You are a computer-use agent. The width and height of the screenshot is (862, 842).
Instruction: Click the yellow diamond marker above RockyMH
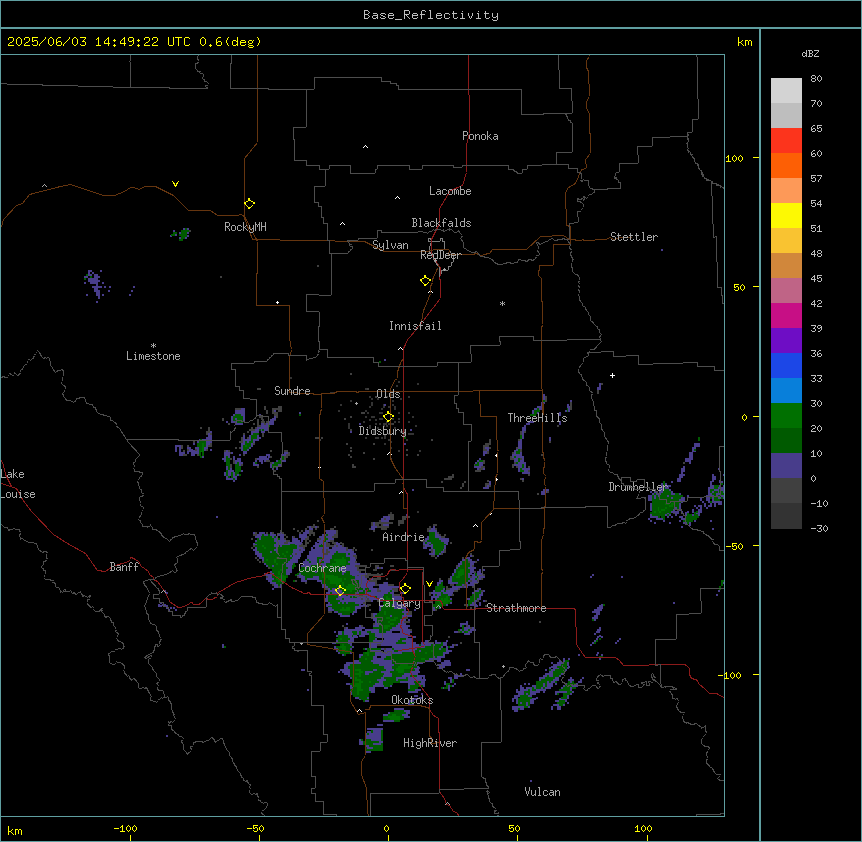click(x=249, y=204)
